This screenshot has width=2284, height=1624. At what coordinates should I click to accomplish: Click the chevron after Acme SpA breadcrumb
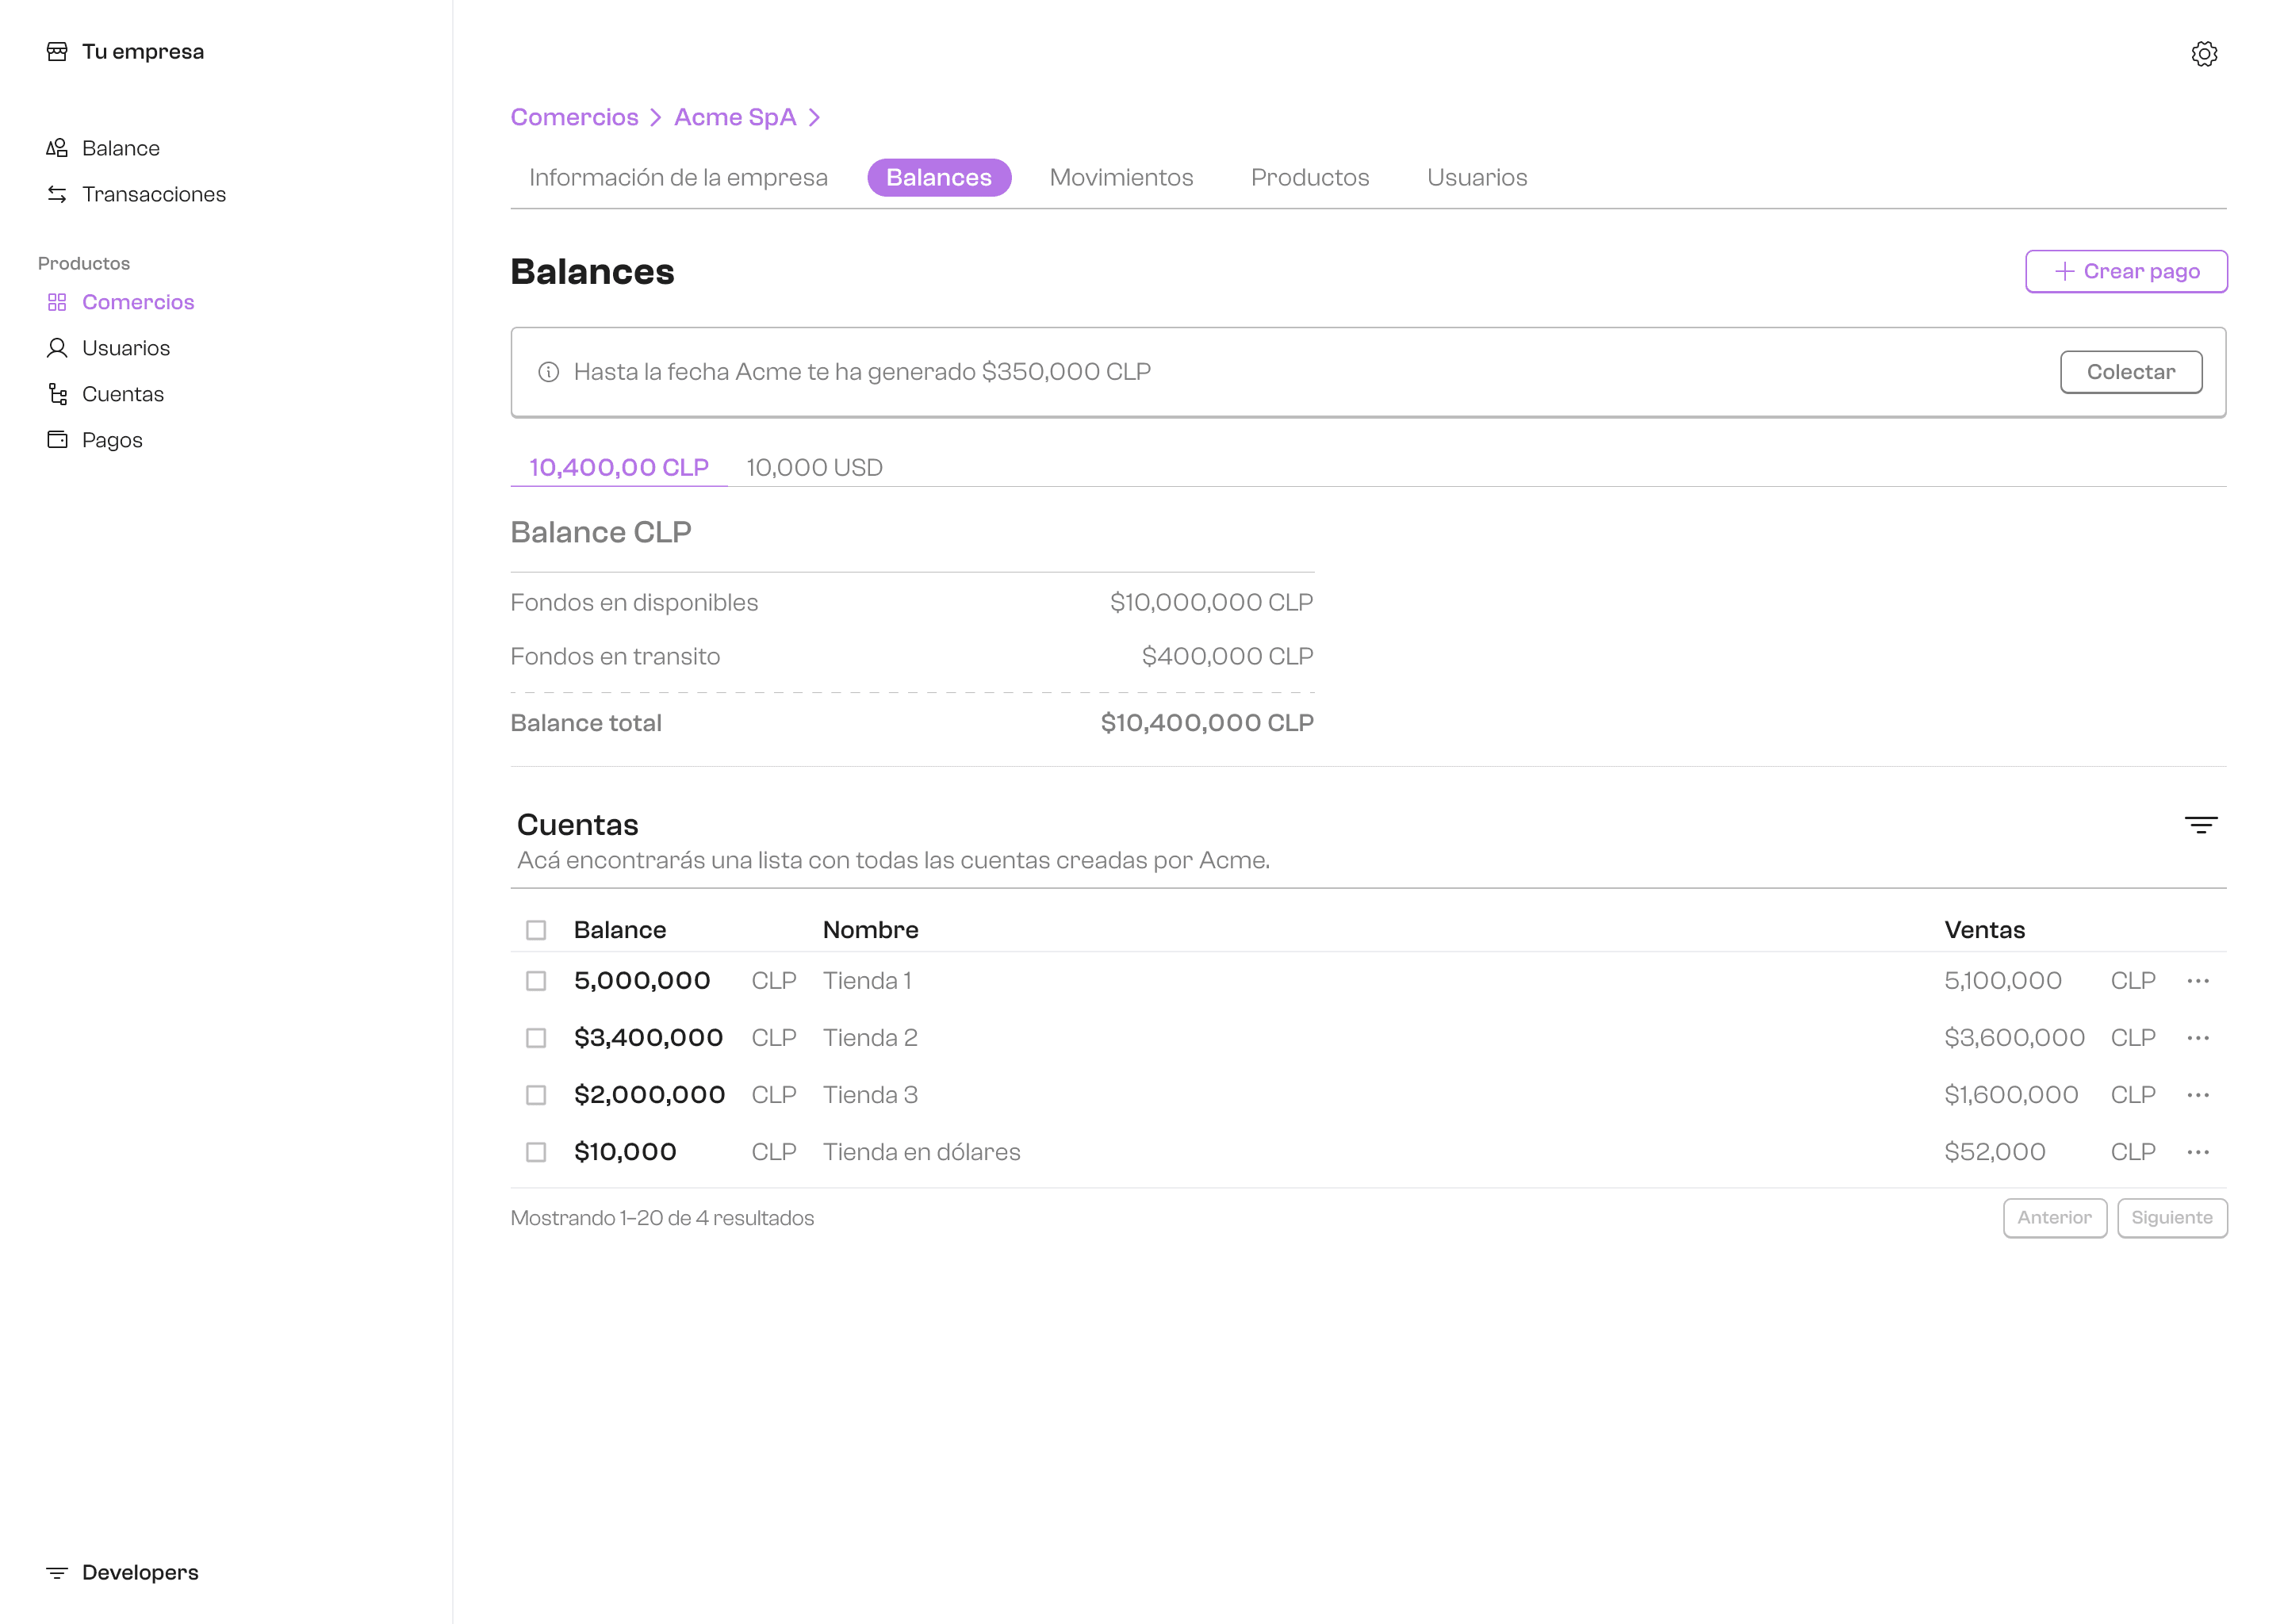tap(815, 118)
